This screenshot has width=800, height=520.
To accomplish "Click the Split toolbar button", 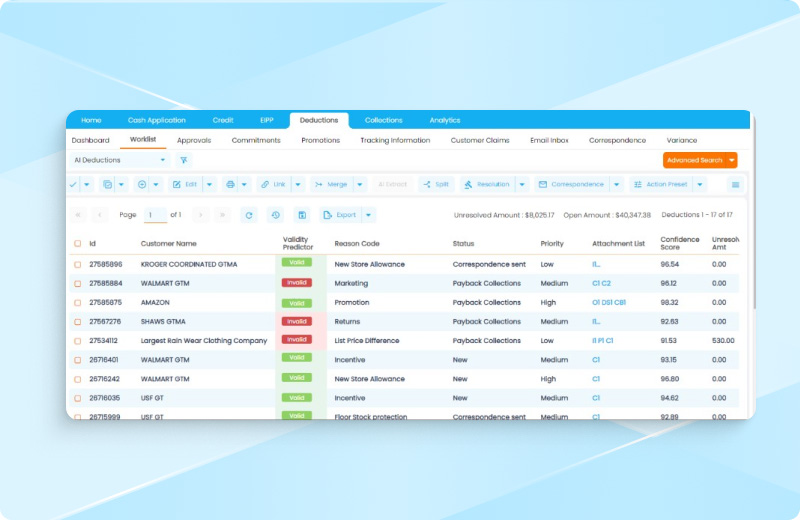I will (436, 185).
